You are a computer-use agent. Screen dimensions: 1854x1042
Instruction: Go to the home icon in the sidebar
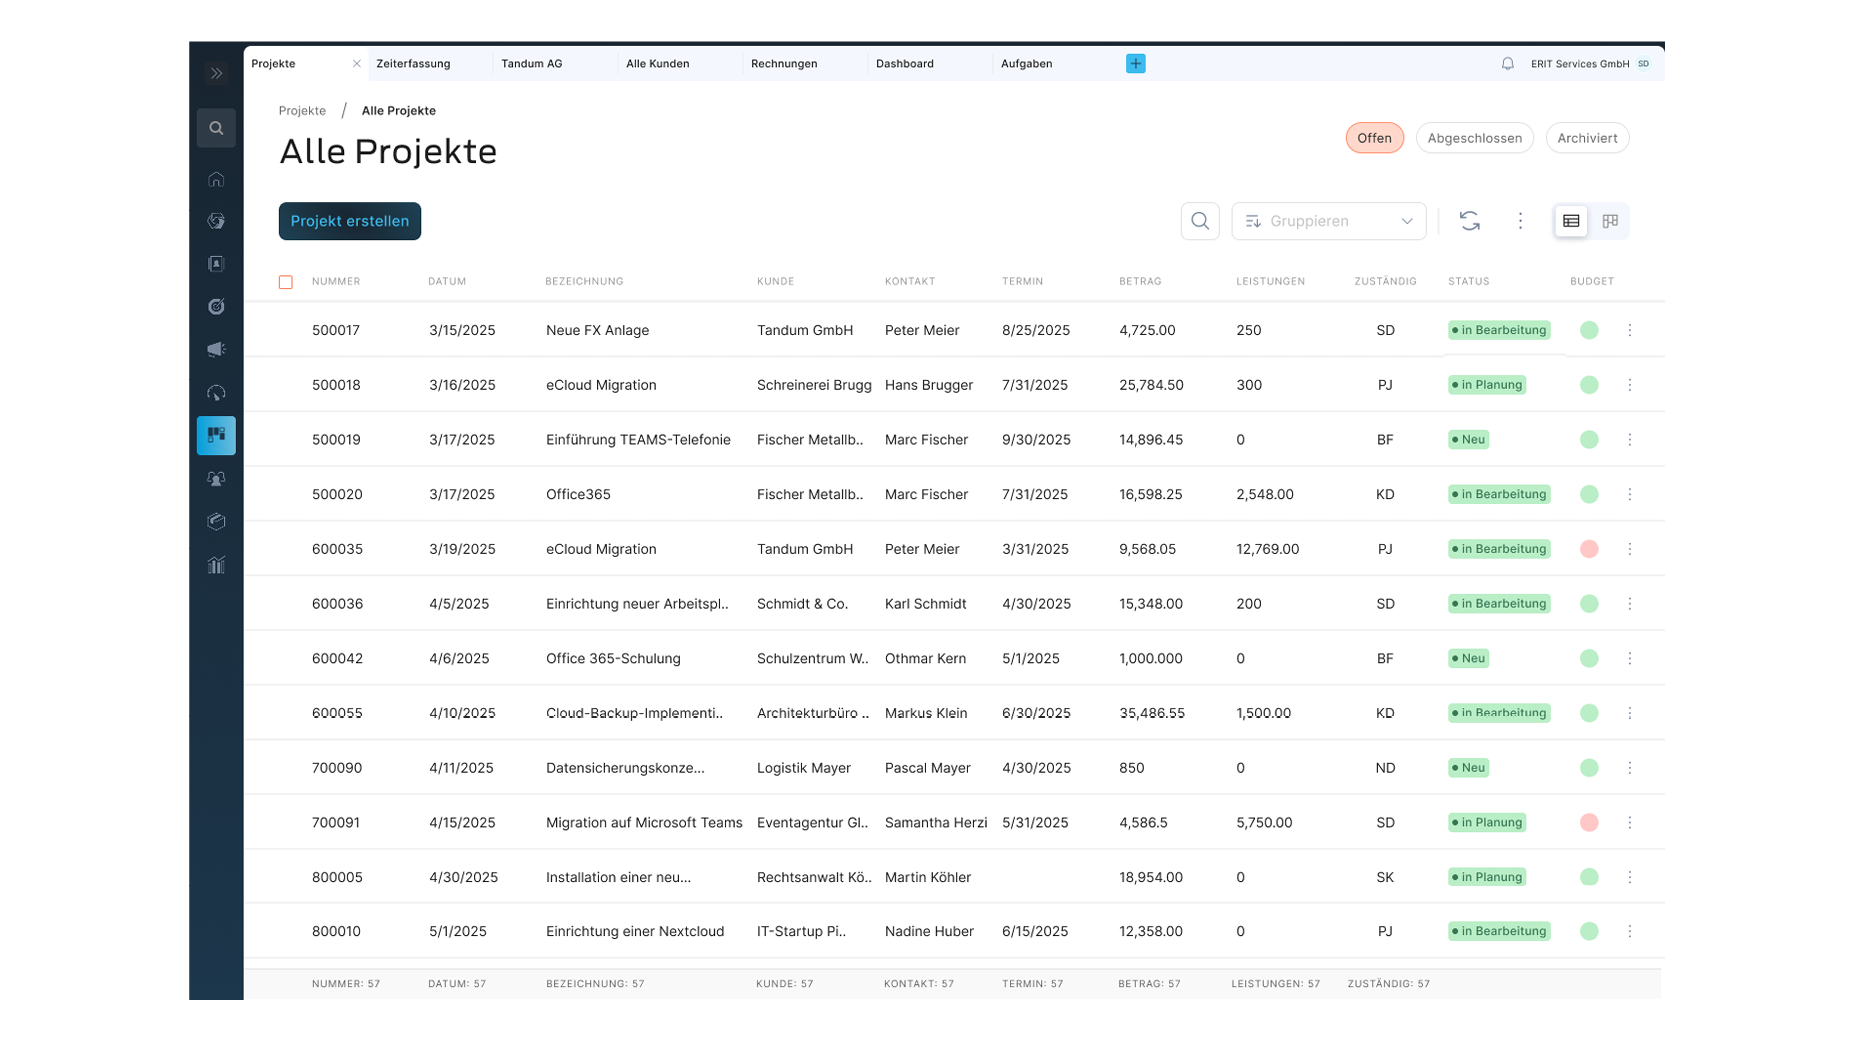(216, 180)
